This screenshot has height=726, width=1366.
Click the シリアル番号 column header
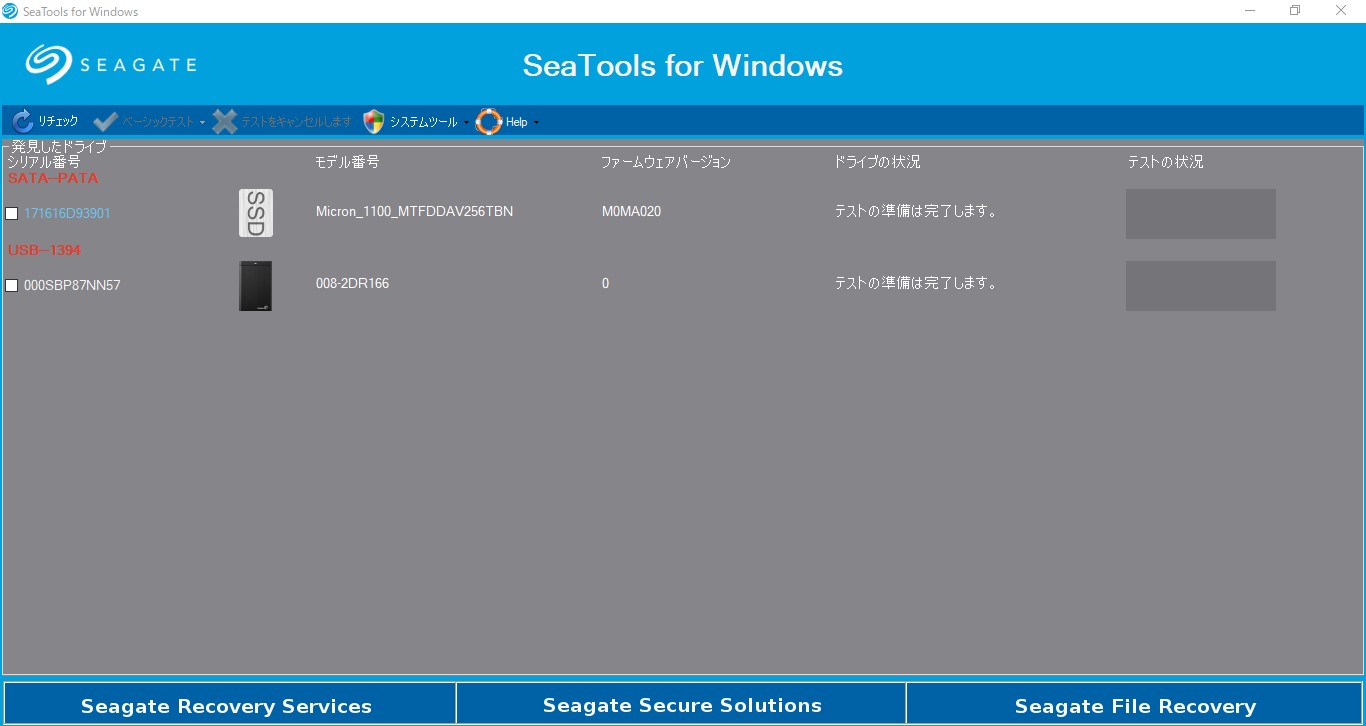point(43,162)
